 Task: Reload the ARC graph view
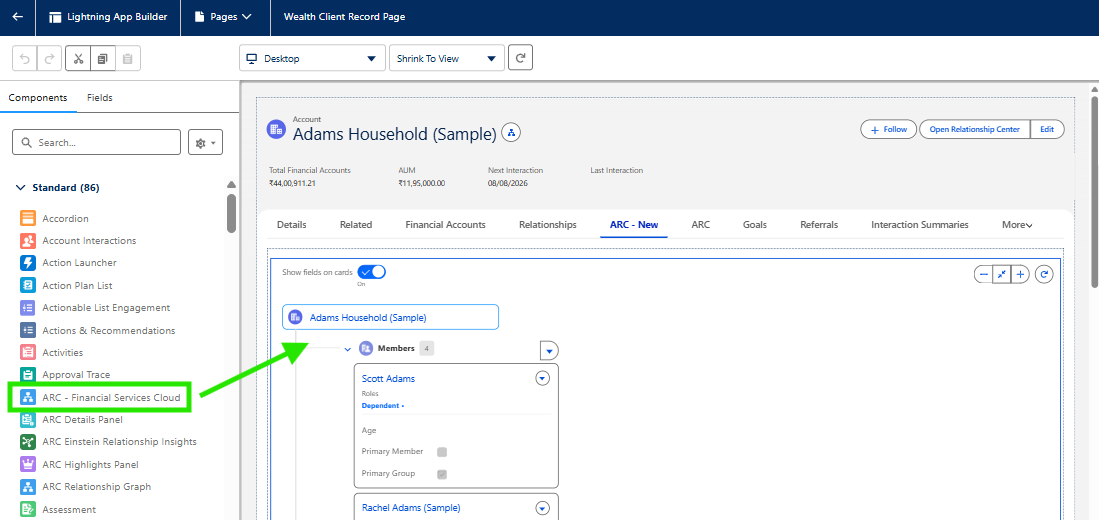(1044, 274)
